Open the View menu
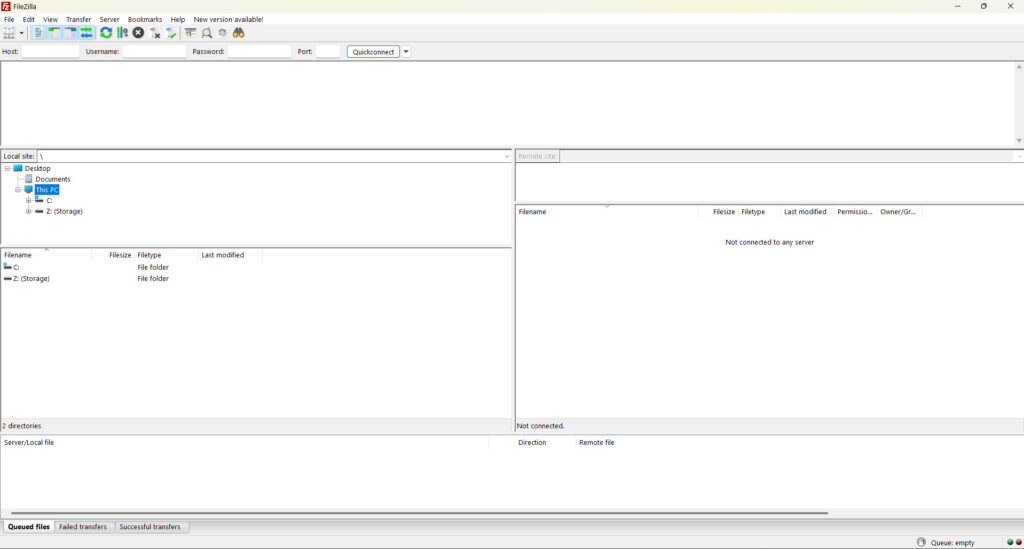The height and width of the screenshot is (549, 1024). [50, 20]
